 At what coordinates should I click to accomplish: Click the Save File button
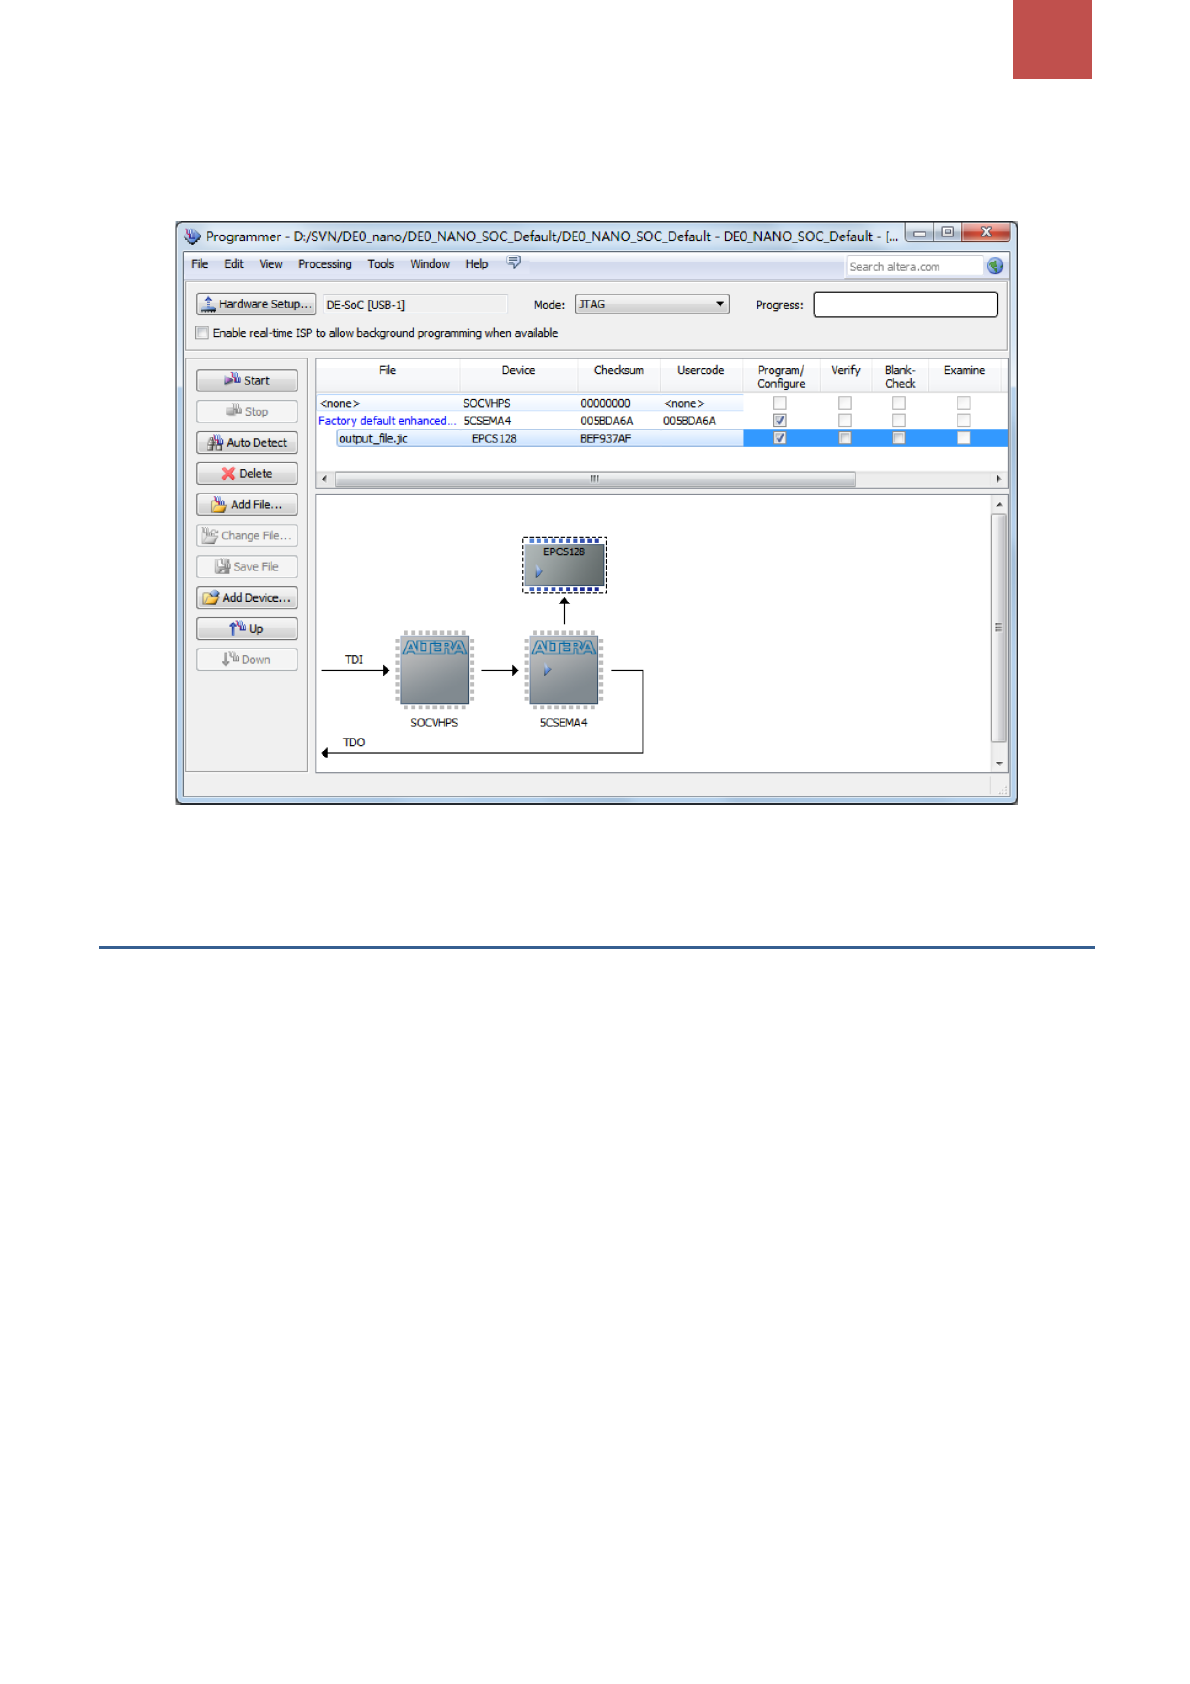pyautogui.click(x=247, y=566)
